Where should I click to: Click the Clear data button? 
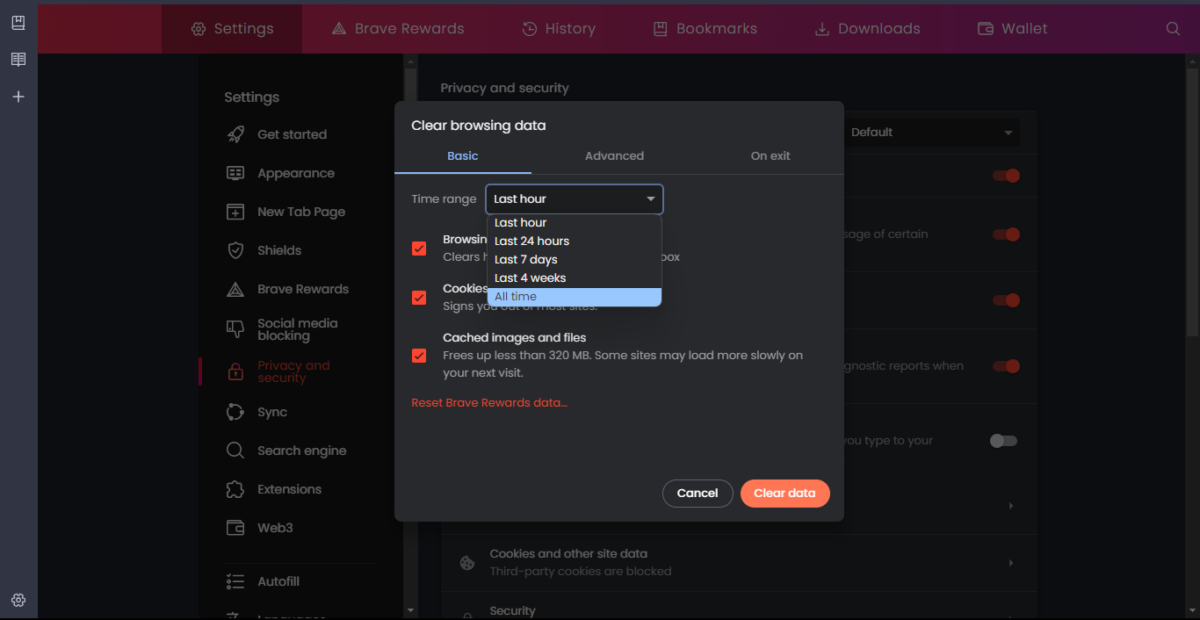coord(785,493)
